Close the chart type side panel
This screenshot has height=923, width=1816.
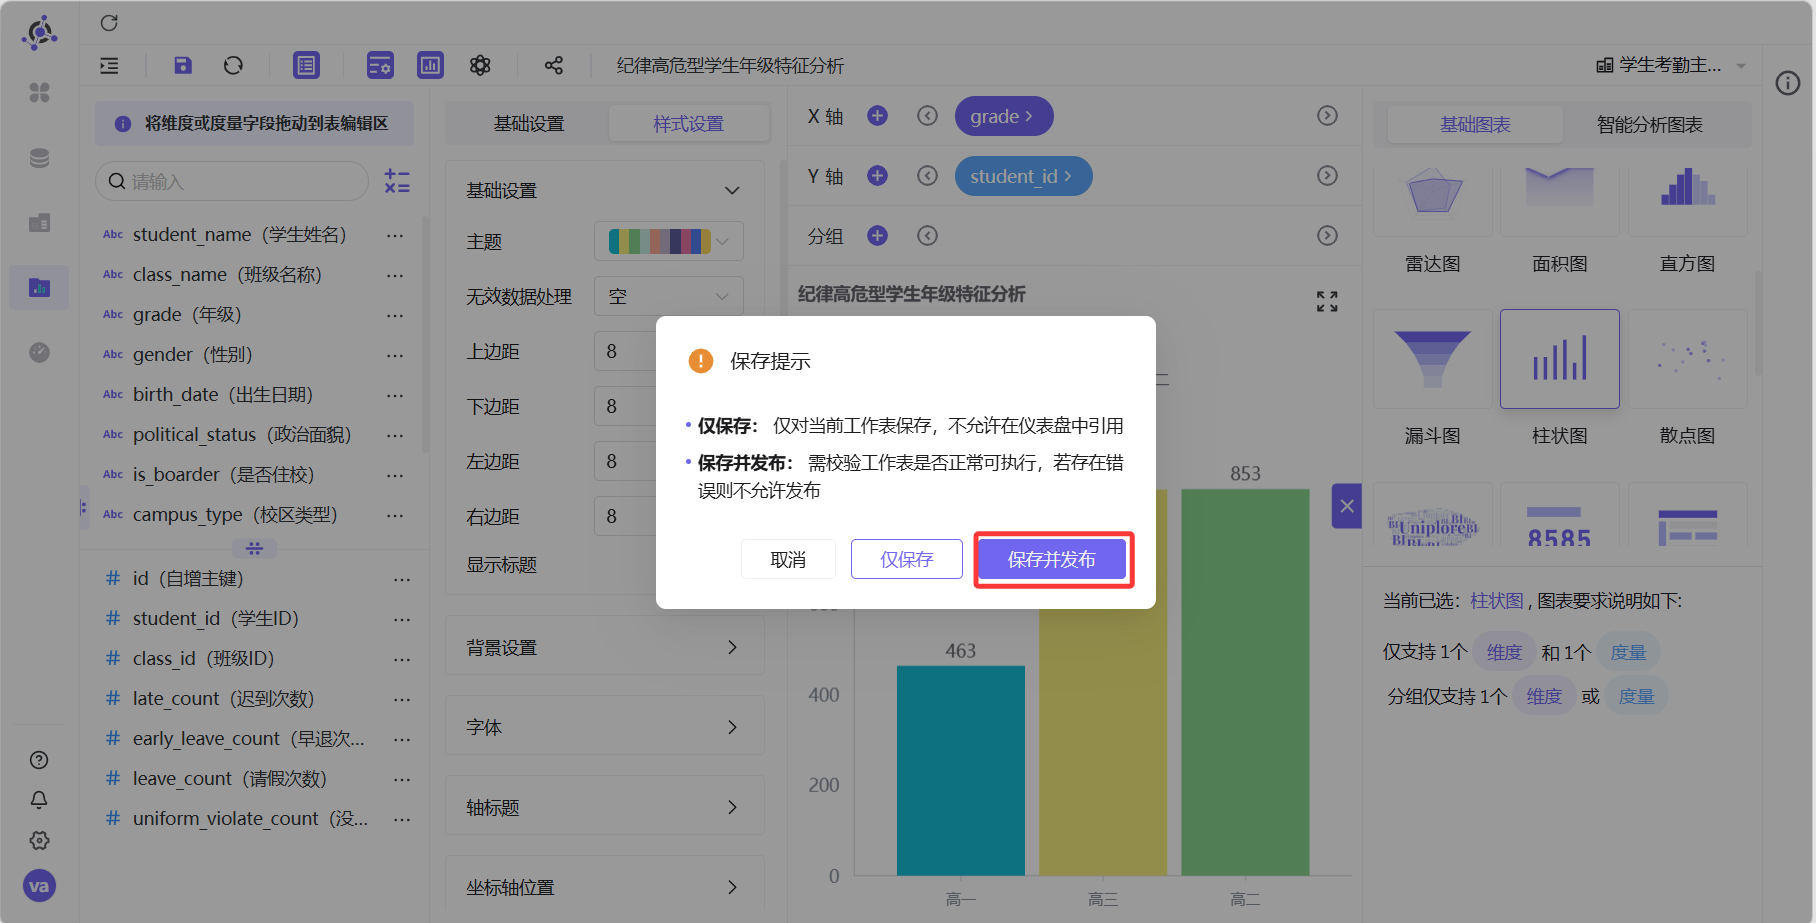(1347, 506)
